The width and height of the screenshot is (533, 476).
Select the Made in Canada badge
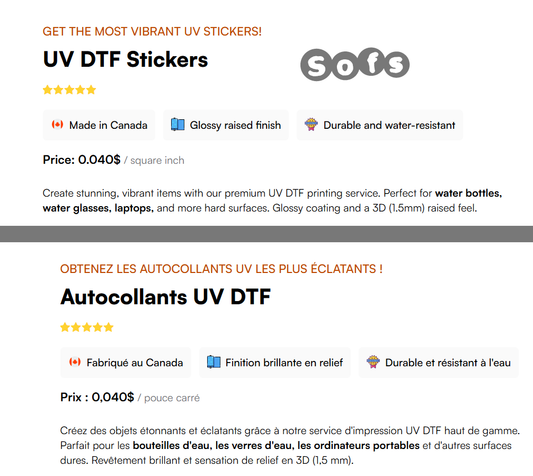[99, 125]
